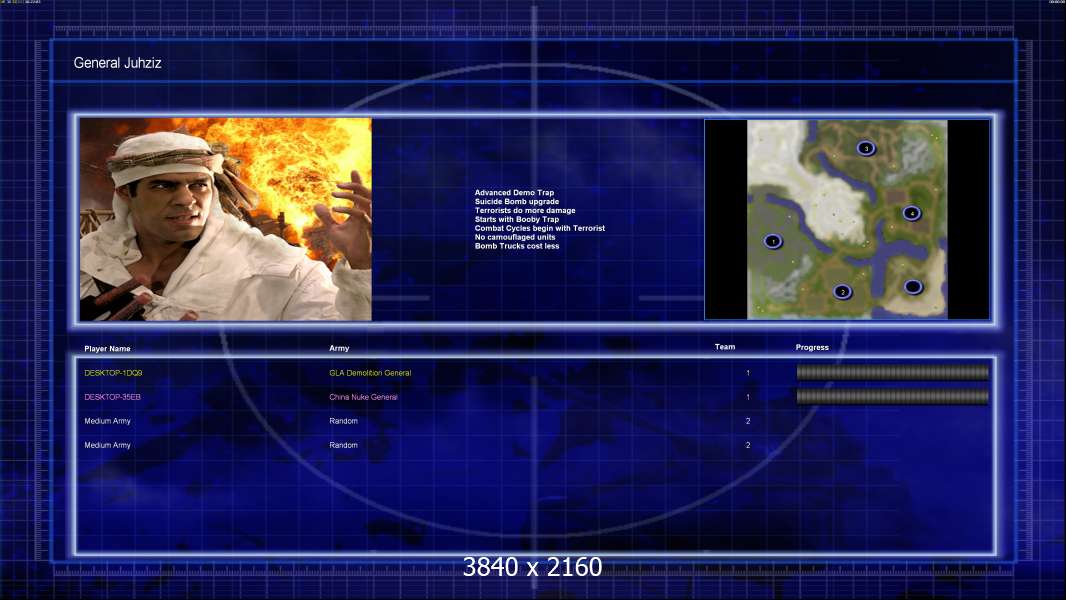Click the DESKTOP-35EB loading progress bar

[893, 396]
